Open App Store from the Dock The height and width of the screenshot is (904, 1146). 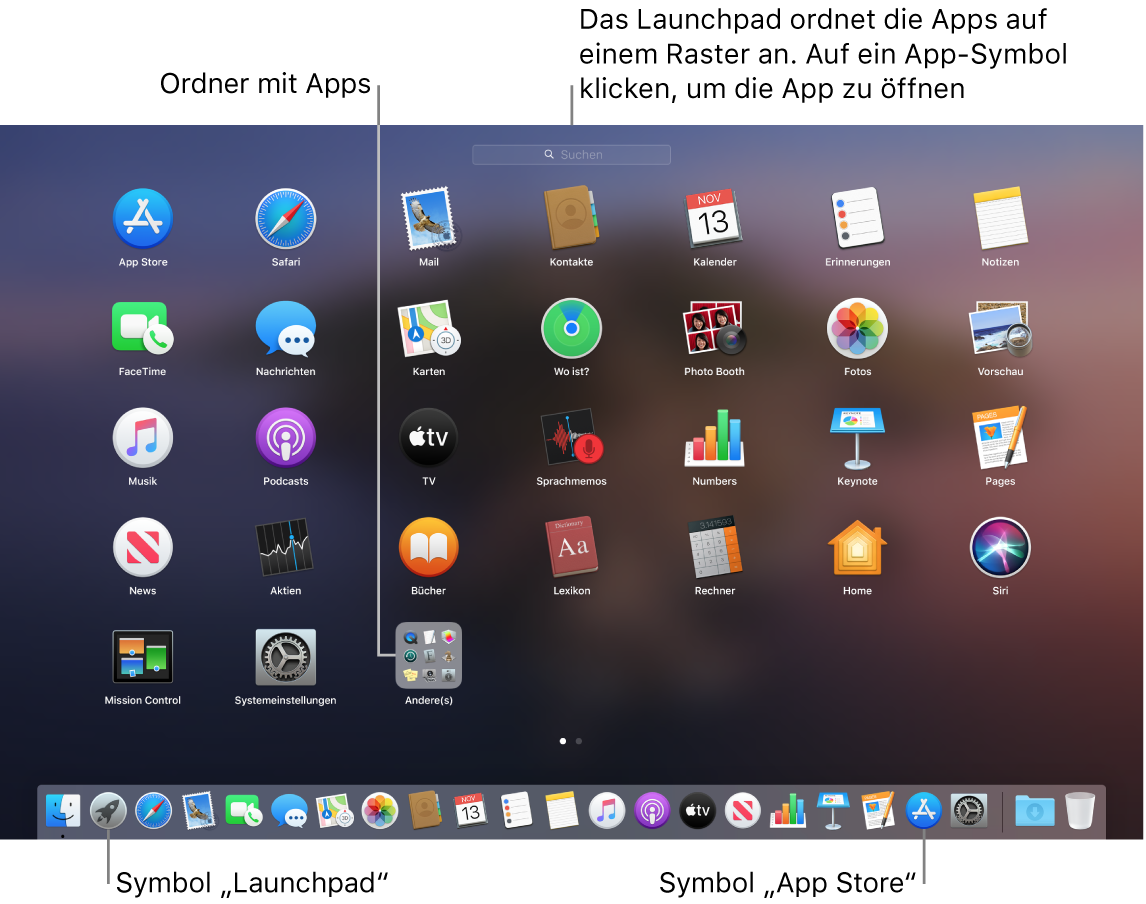tap(922, 811)
